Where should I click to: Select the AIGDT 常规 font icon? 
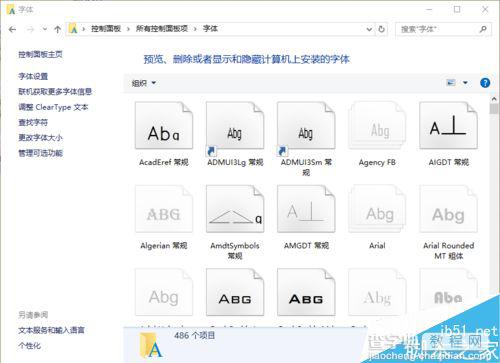pyautogui.click(x=448, y=125)
